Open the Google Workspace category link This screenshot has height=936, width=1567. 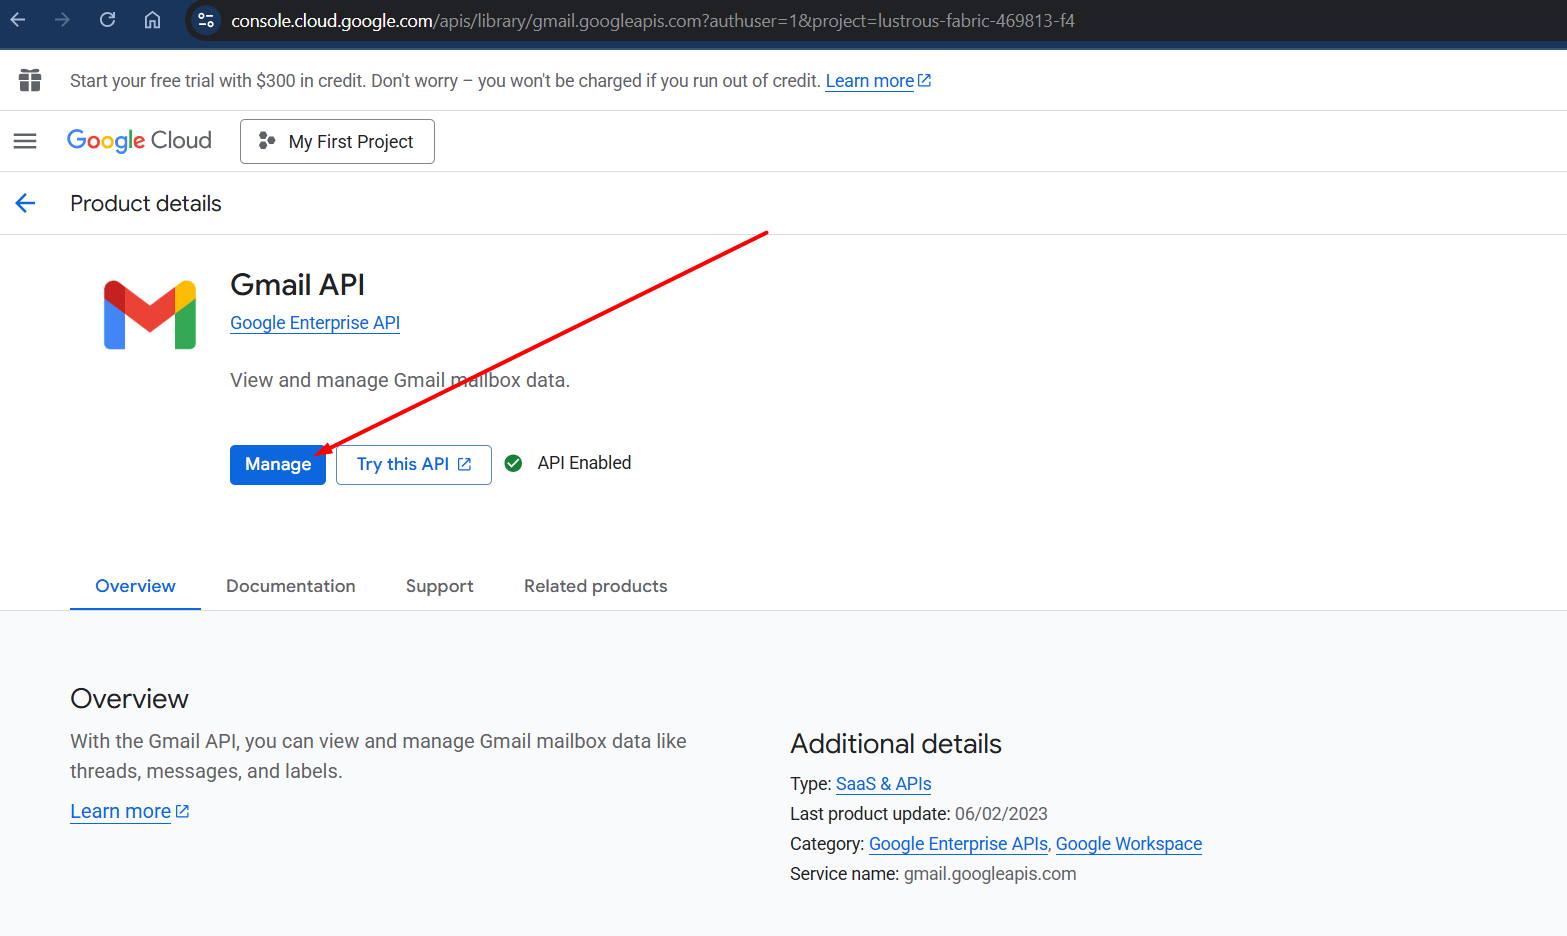click(1129, 844)
